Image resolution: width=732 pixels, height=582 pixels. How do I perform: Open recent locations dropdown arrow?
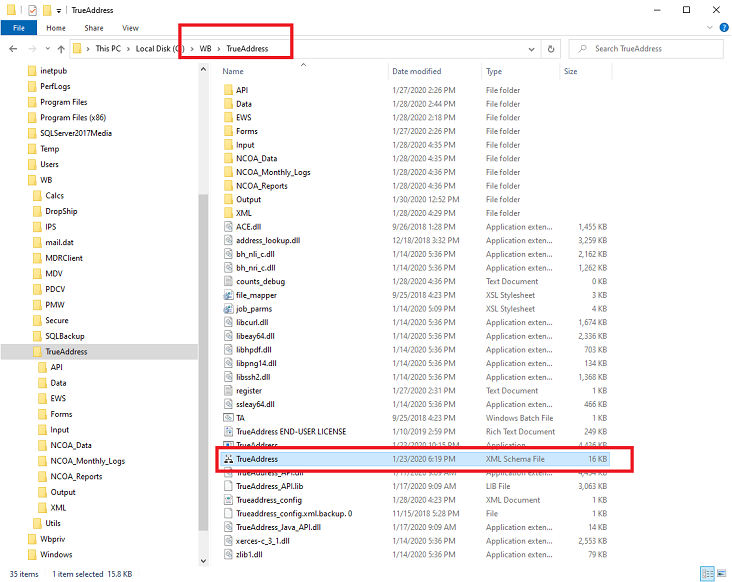pos(48,49)
